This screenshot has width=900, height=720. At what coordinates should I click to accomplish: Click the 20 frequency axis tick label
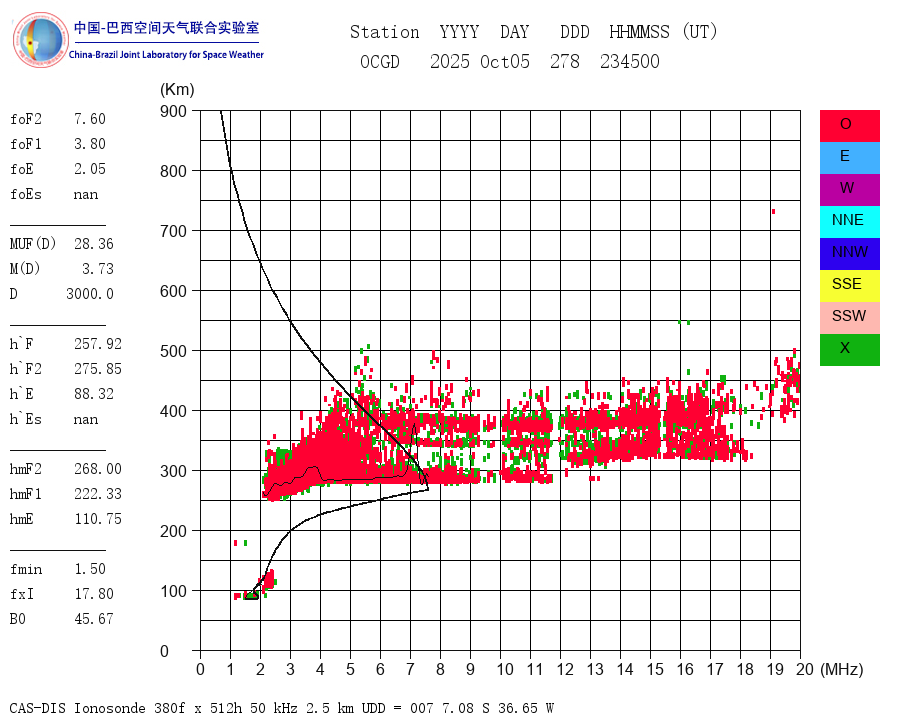805,669
